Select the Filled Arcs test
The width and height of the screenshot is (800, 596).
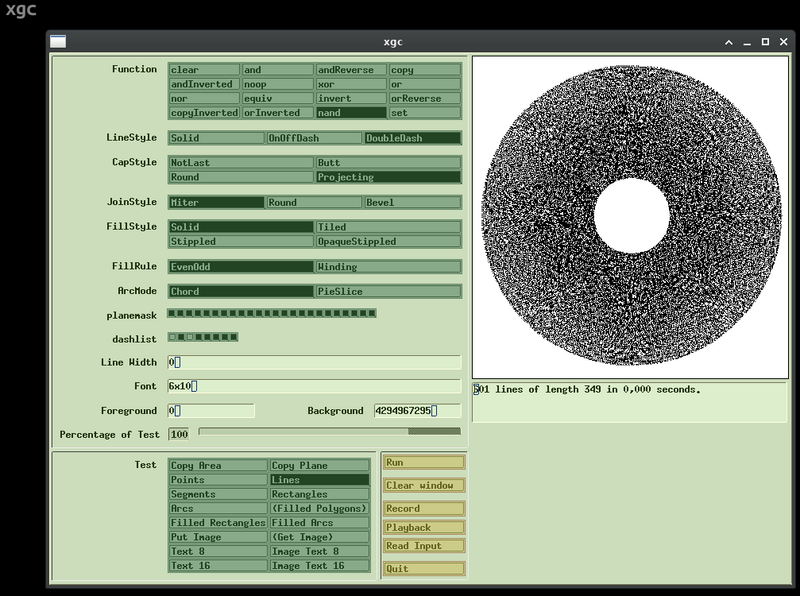coord(318,522)
